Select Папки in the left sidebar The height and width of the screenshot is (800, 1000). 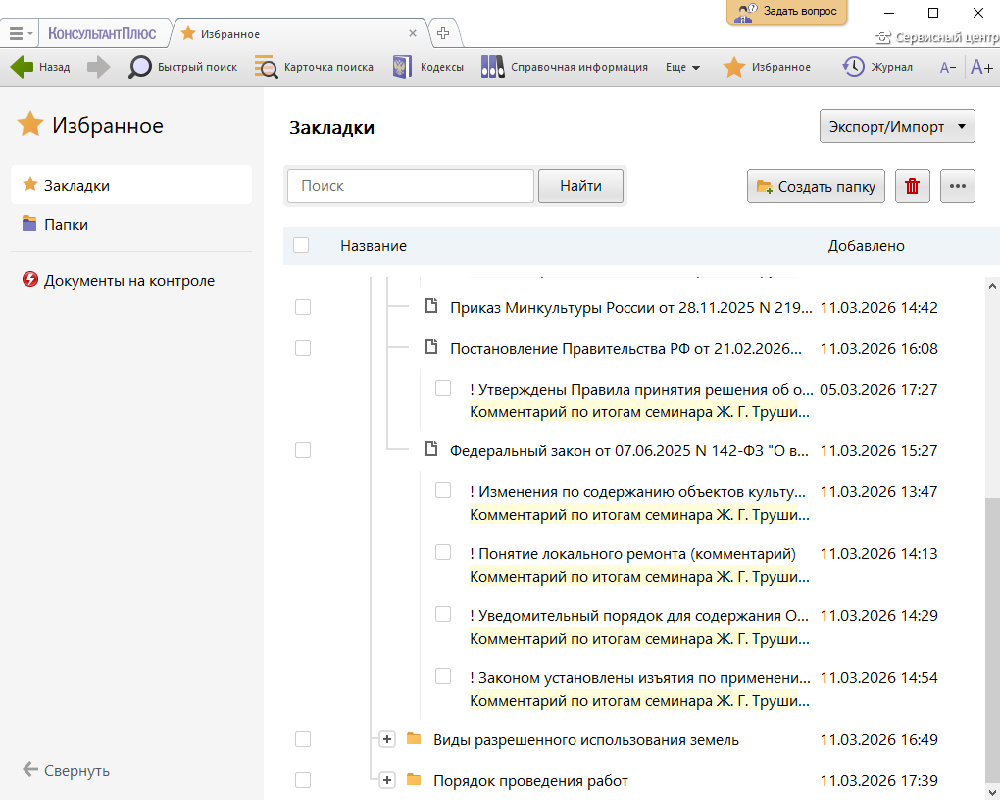[66, 225]
